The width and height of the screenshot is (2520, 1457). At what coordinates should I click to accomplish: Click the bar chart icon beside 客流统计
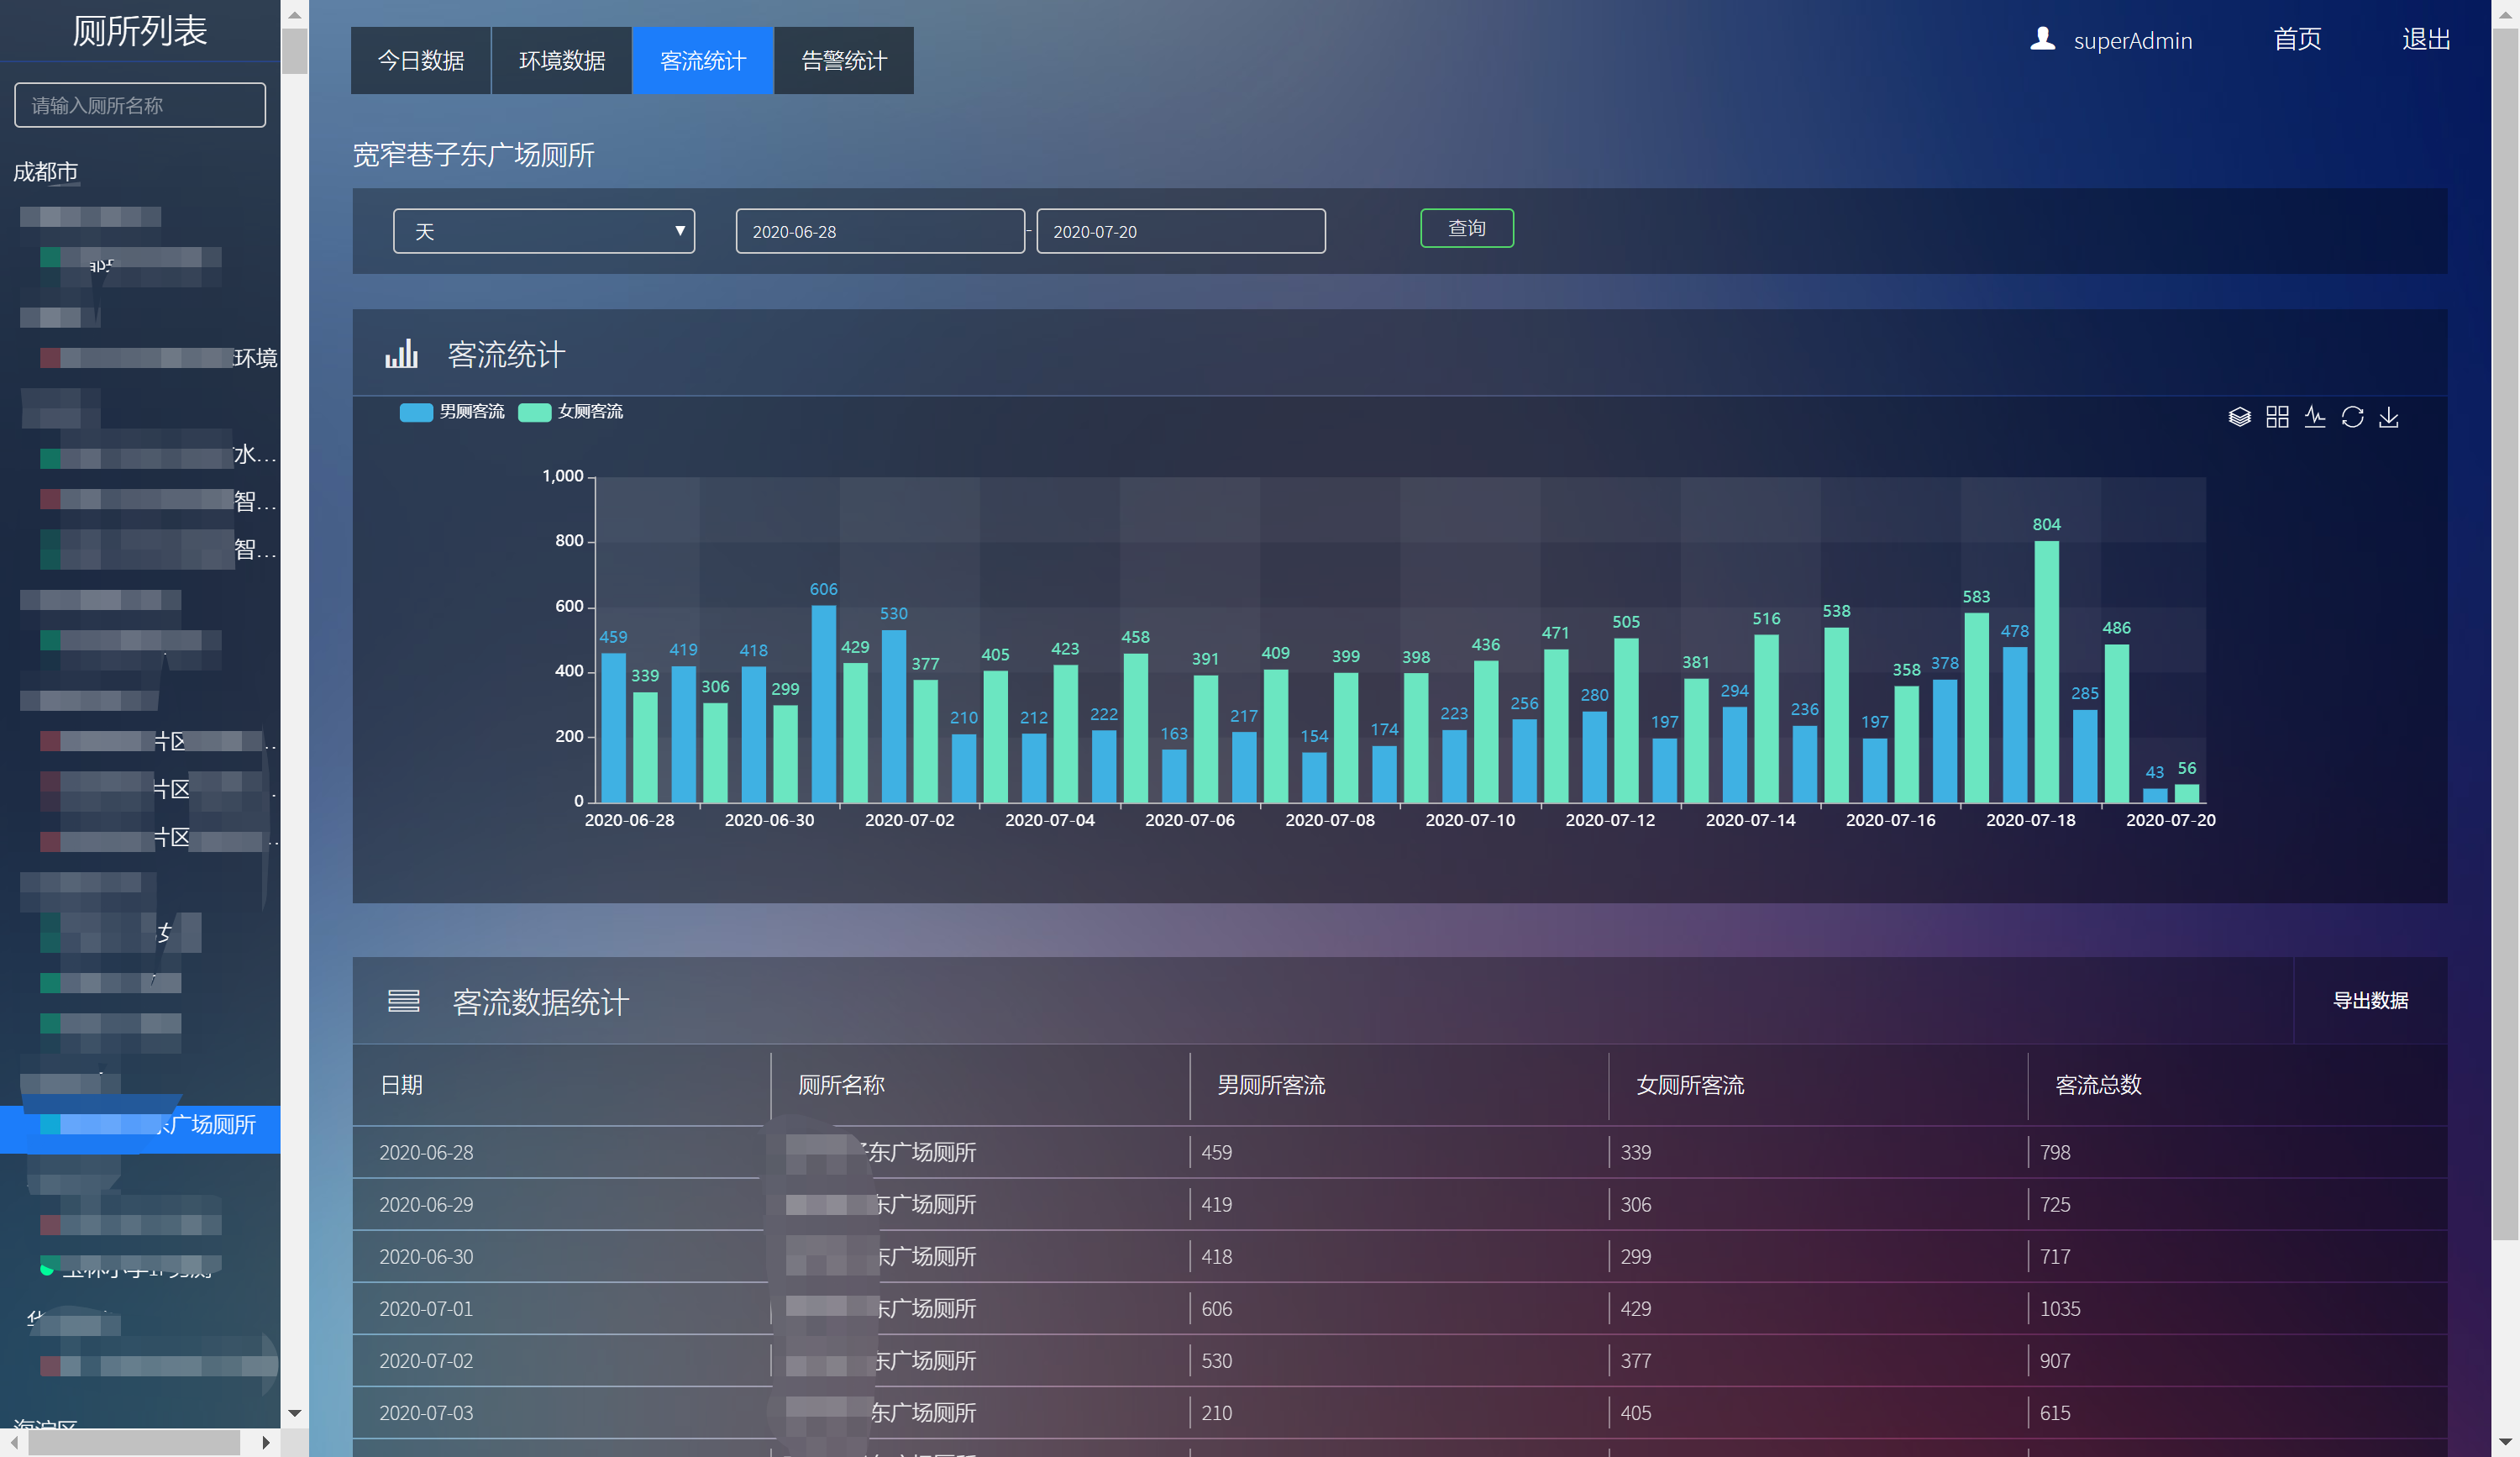[x=401, y=354]
